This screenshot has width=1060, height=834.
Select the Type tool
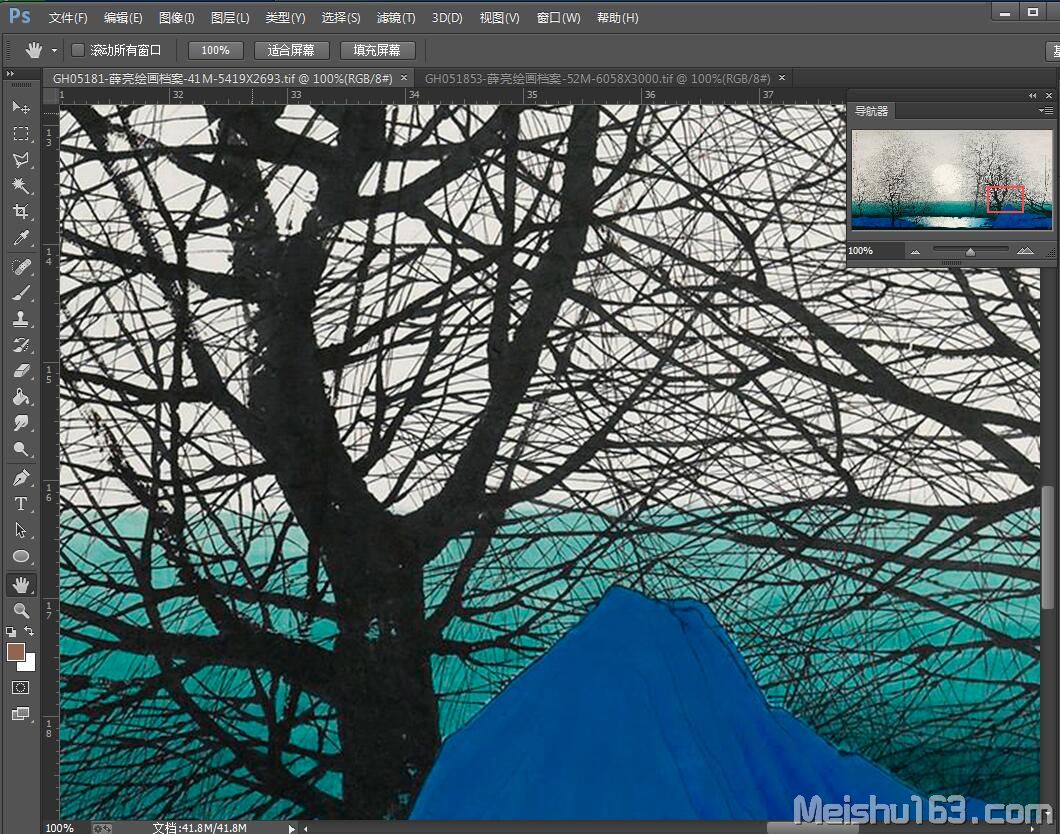point(21,504)
